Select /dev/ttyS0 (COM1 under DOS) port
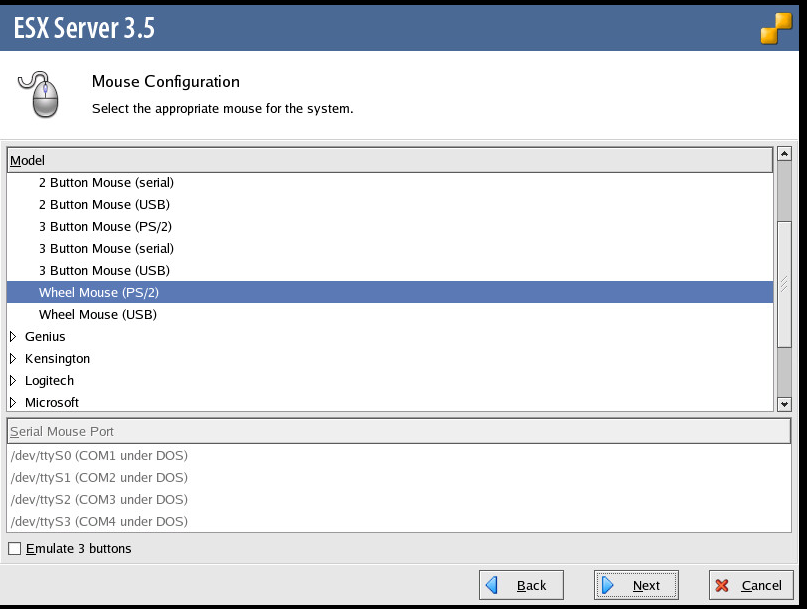Screen dimensions: 807x609 pos(99,456)
